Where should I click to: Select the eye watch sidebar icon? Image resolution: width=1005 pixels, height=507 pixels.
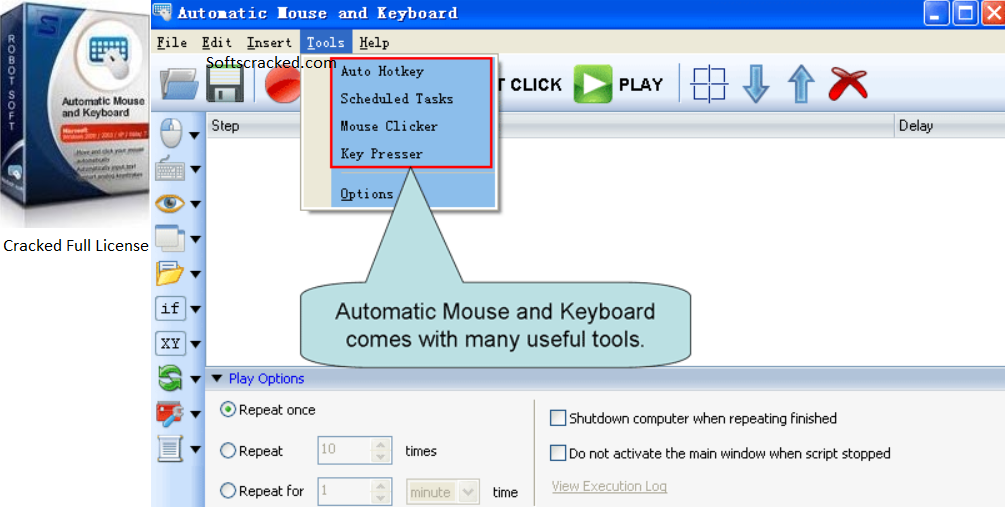pyautogui.click(x=170, y=204)
